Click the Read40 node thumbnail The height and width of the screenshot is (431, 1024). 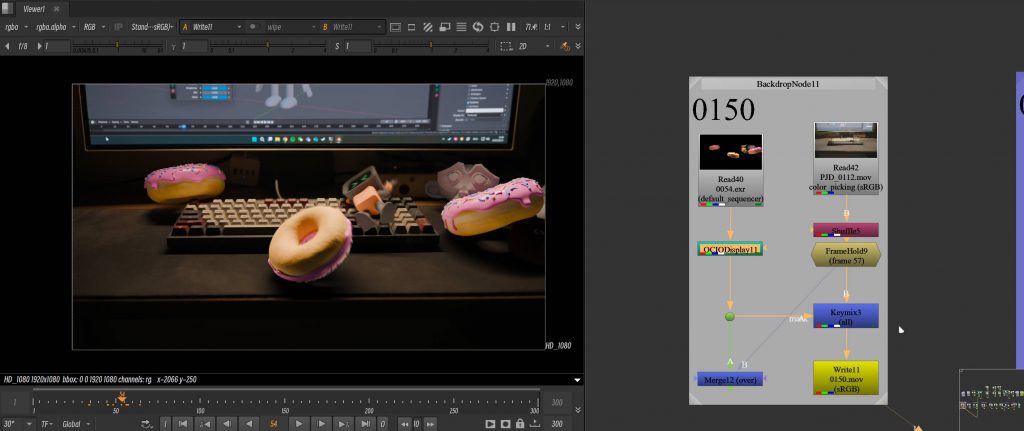[730, 153]
